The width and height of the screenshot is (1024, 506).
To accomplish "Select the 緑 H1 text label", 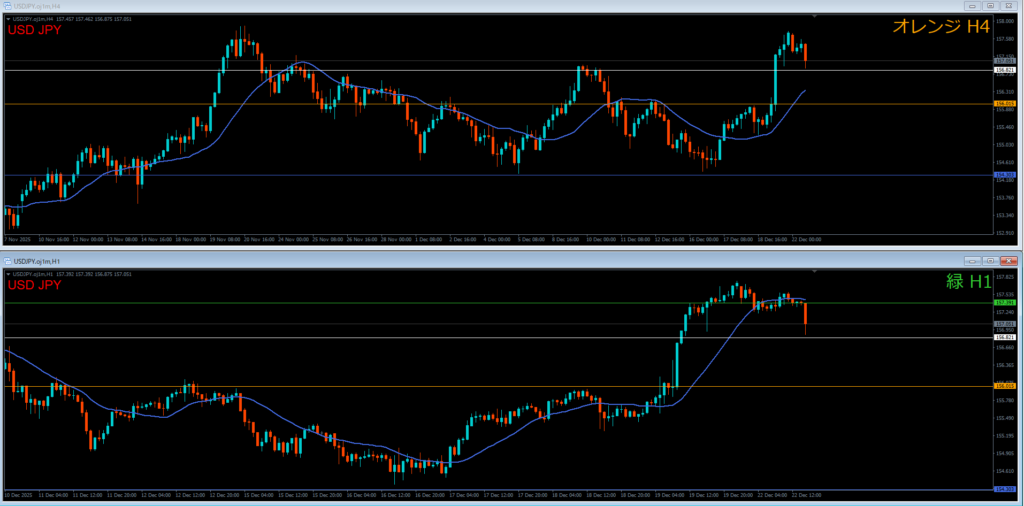I will [968, 282].
